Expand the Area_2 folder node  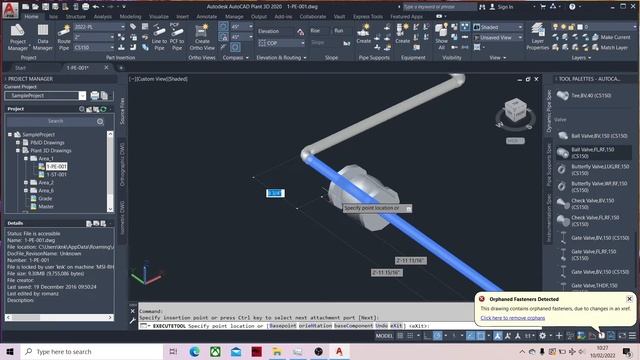26,182
